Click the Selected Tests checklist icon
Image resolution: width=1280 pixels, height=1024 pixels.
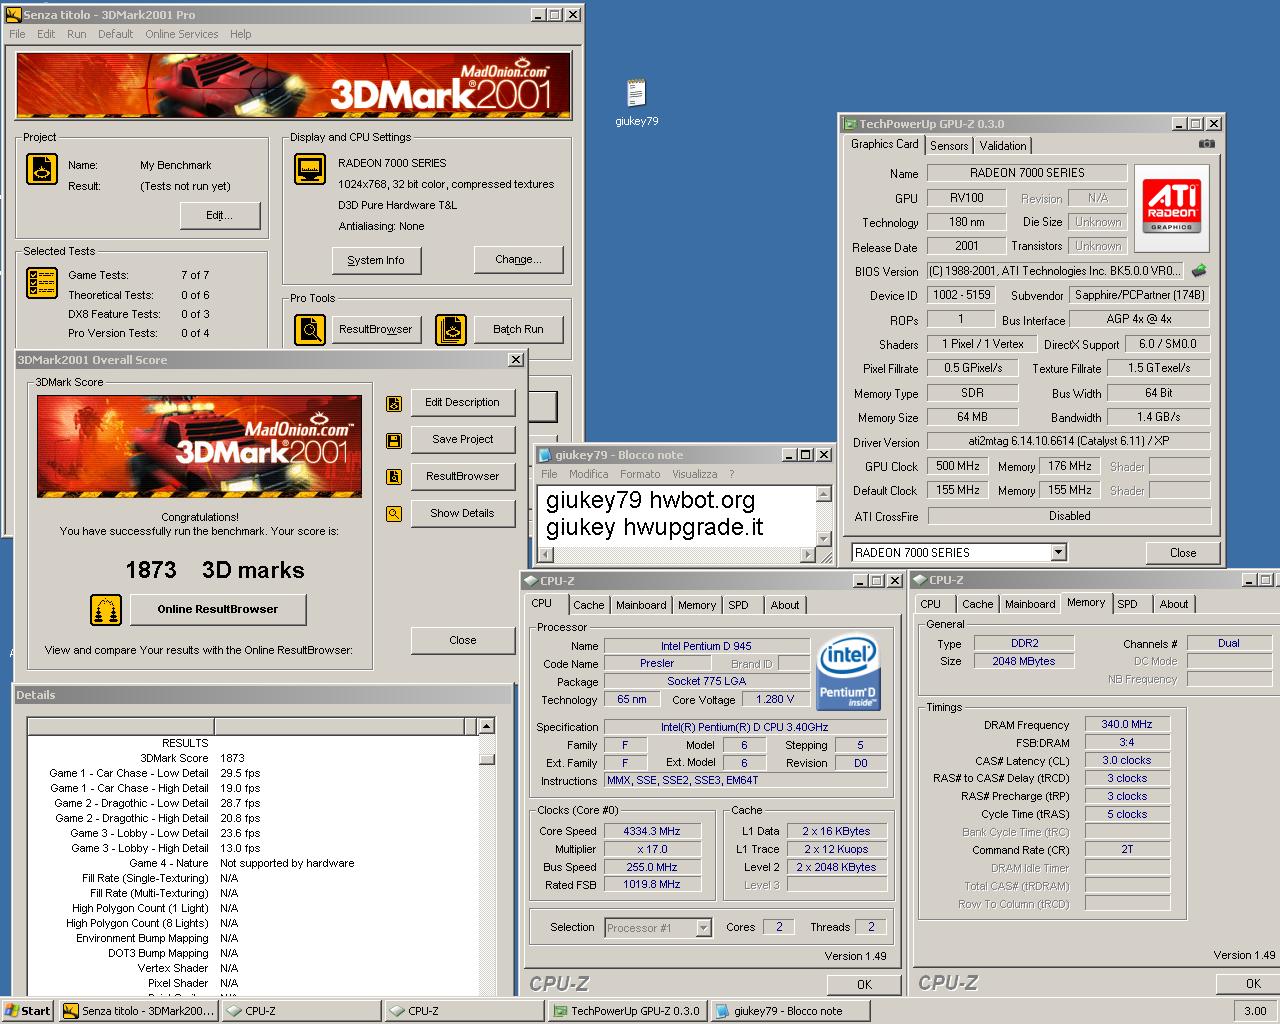(x=41, y=283)
